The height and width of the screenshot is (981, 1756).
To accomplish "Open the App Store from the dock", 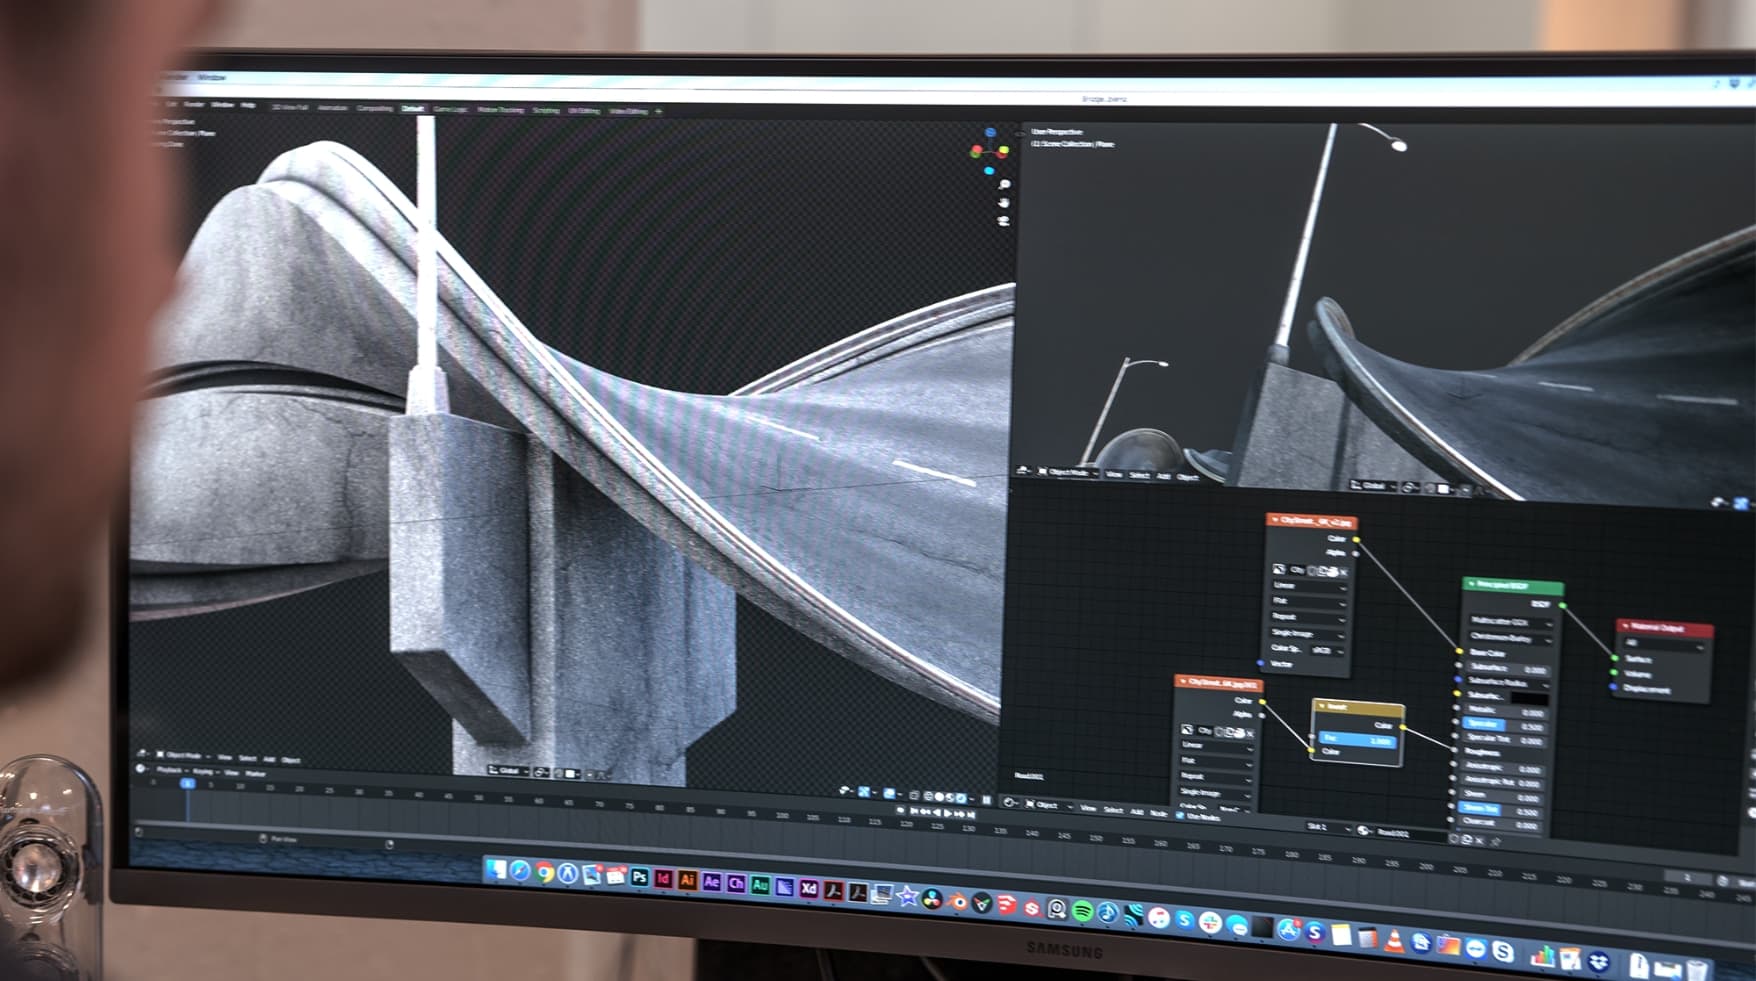I will point(1289,929).
